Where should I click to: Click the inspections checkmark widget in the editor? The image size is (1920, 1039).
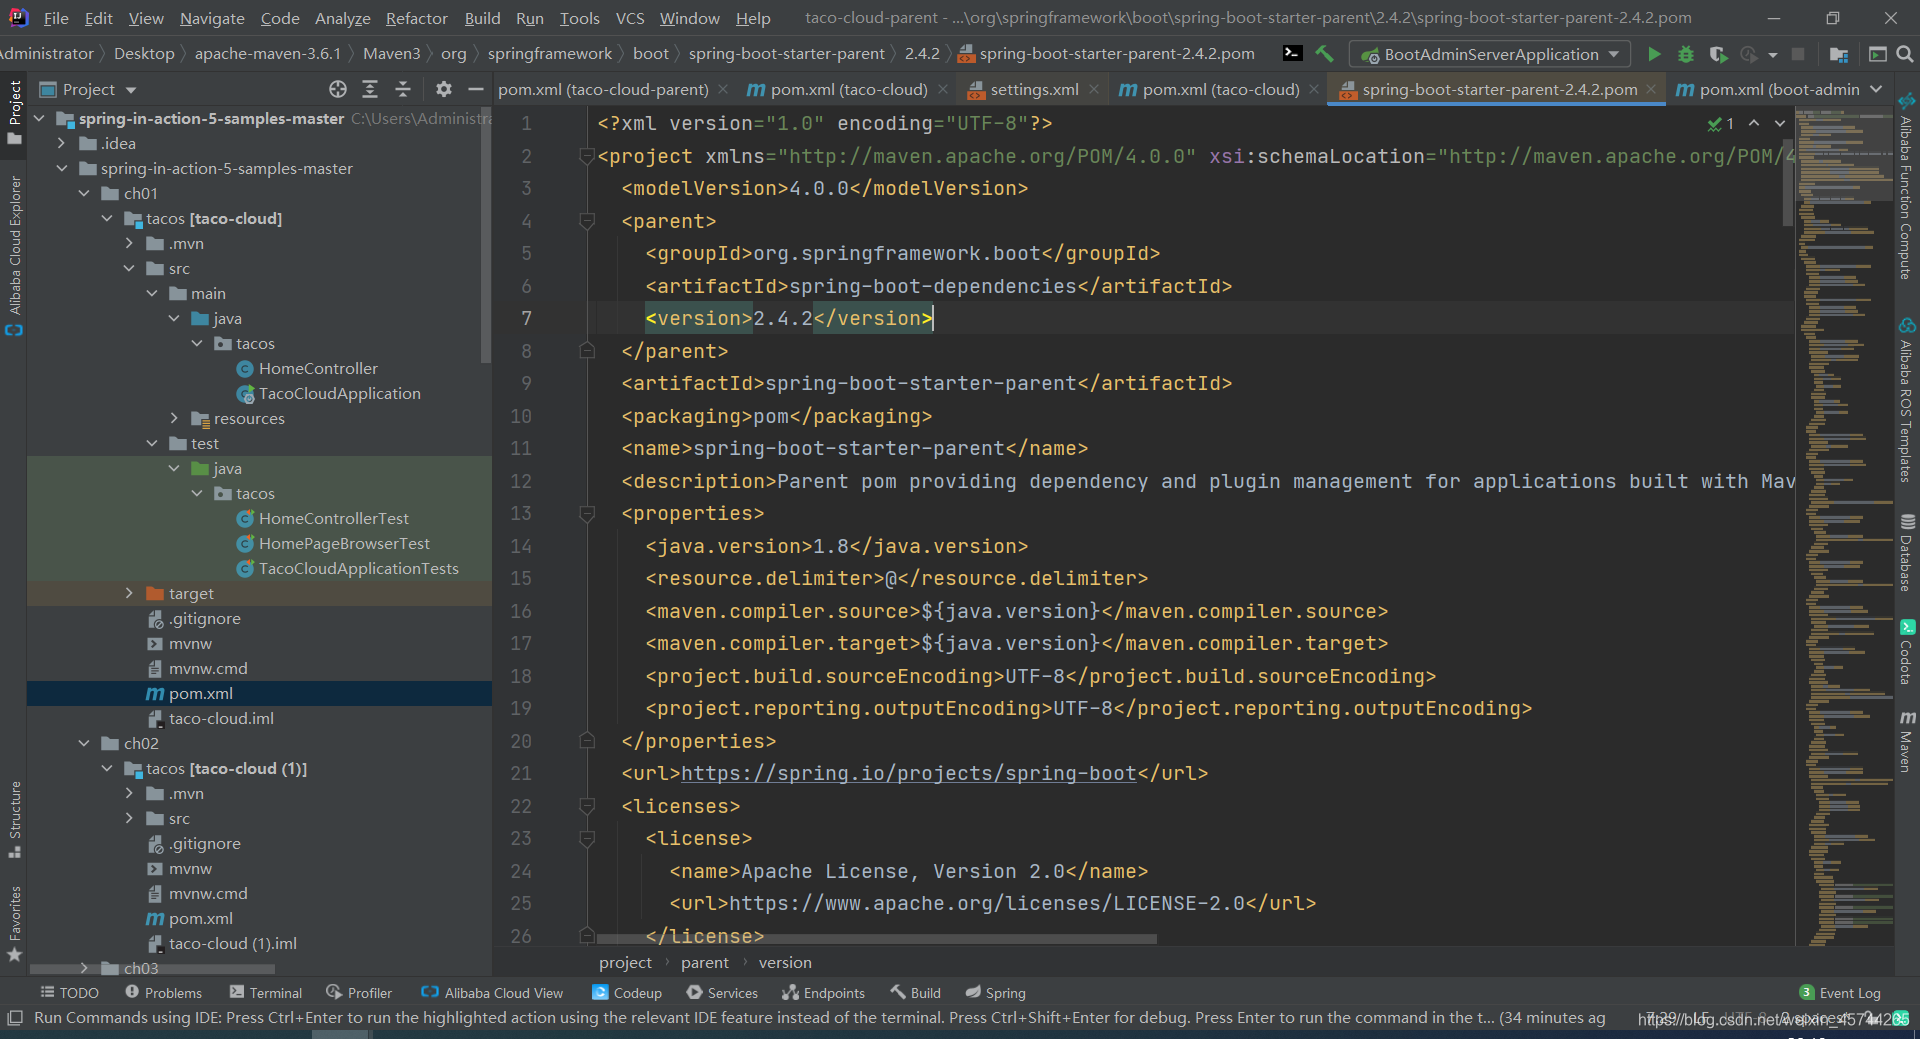tap(1721, 123)
